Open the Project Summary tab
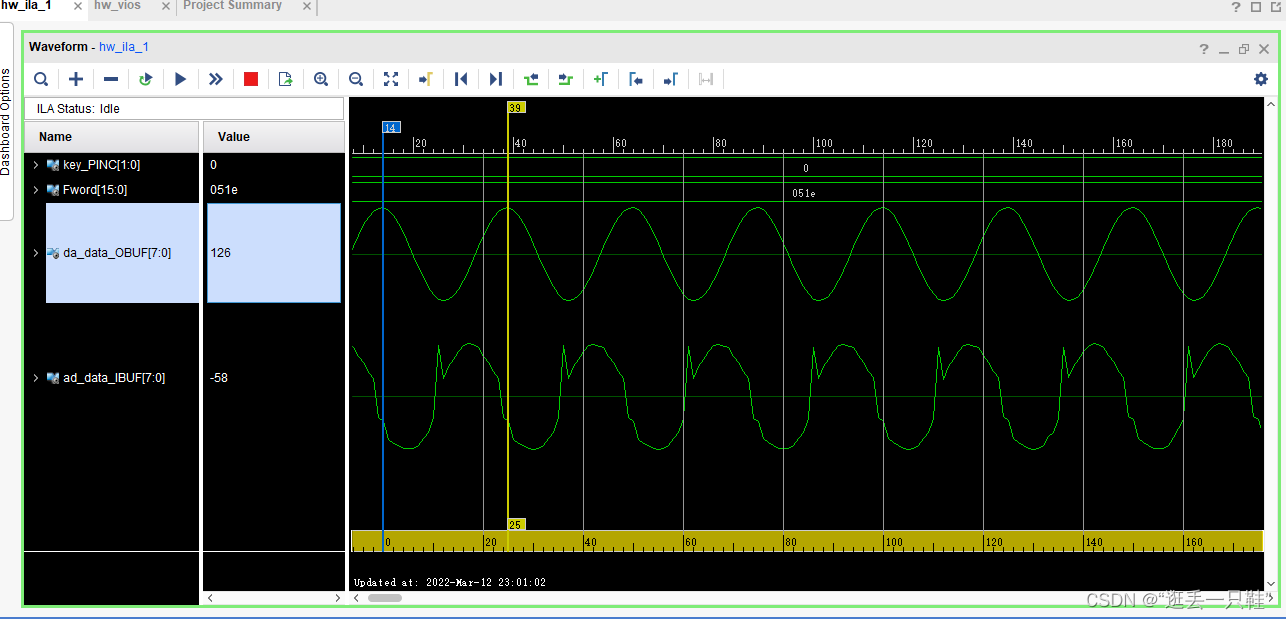1286x619 pixels. [x=232, y=6]
